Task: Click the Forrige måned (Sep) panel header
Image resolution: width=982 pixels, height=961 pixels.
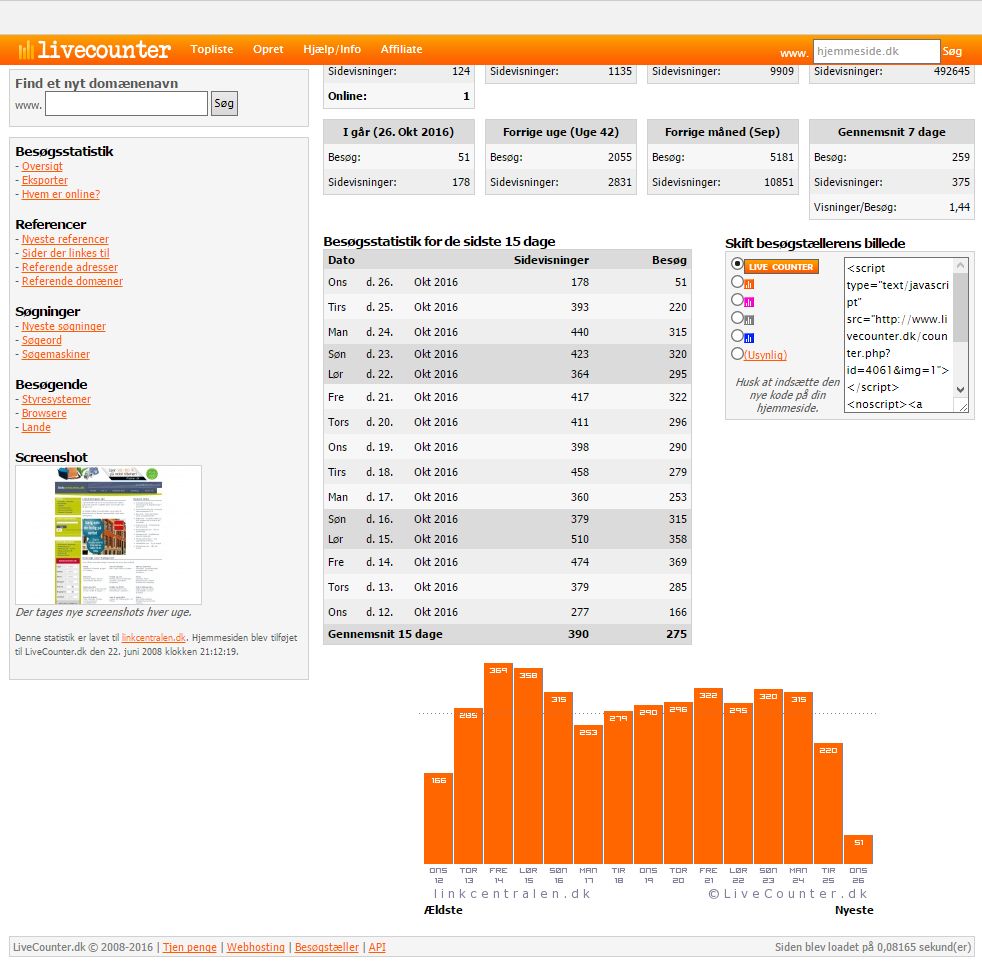Action: click(723, 132)
